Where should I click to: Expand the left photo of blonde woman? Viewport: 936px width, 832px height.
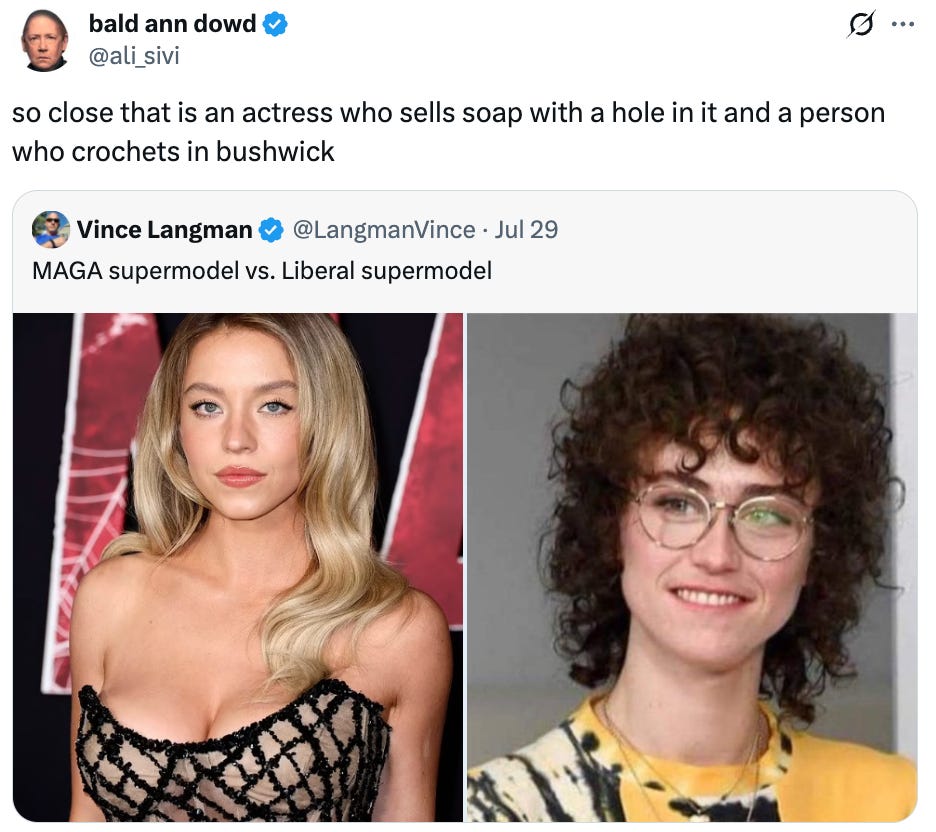click(x=238, y=567)
